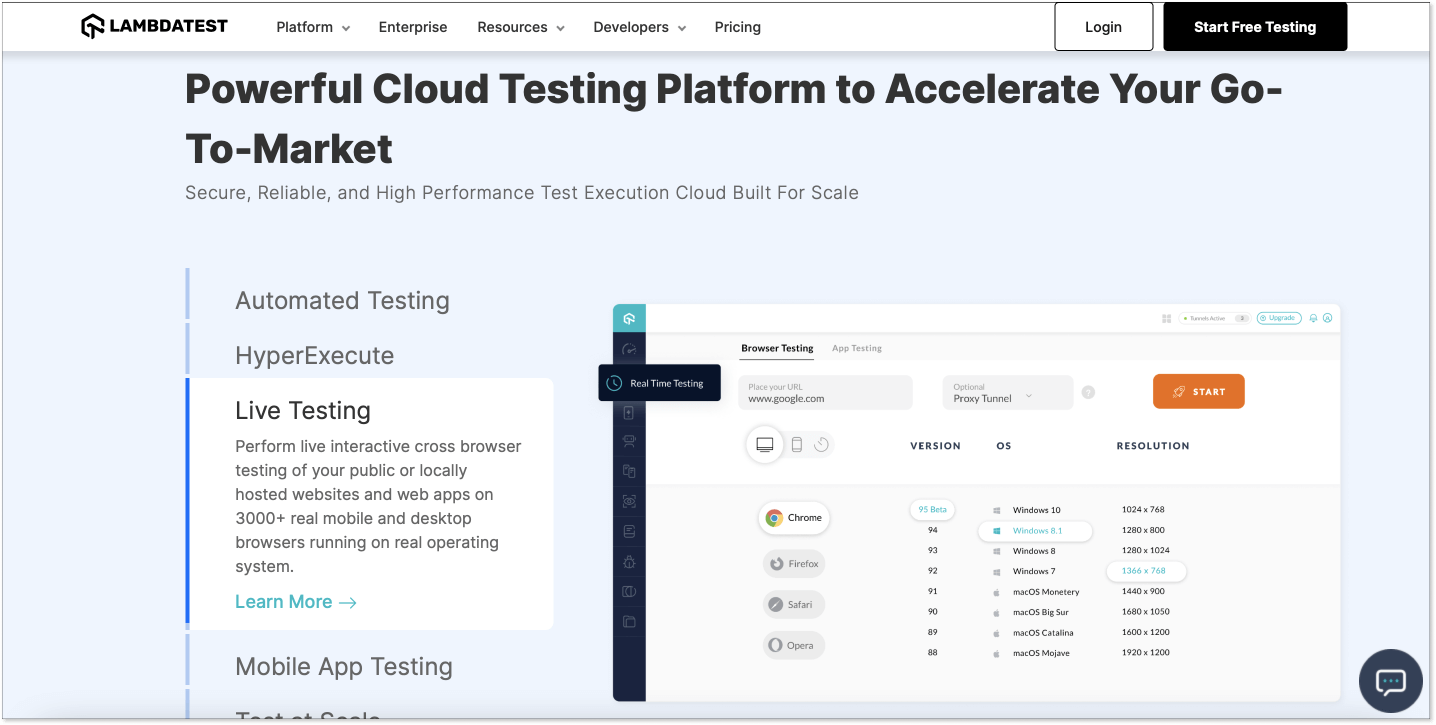Viewport: 1436px width, 725px height.
Task: Click the folder icon in dashboard sidebar
Action: [x=629, y=622]
